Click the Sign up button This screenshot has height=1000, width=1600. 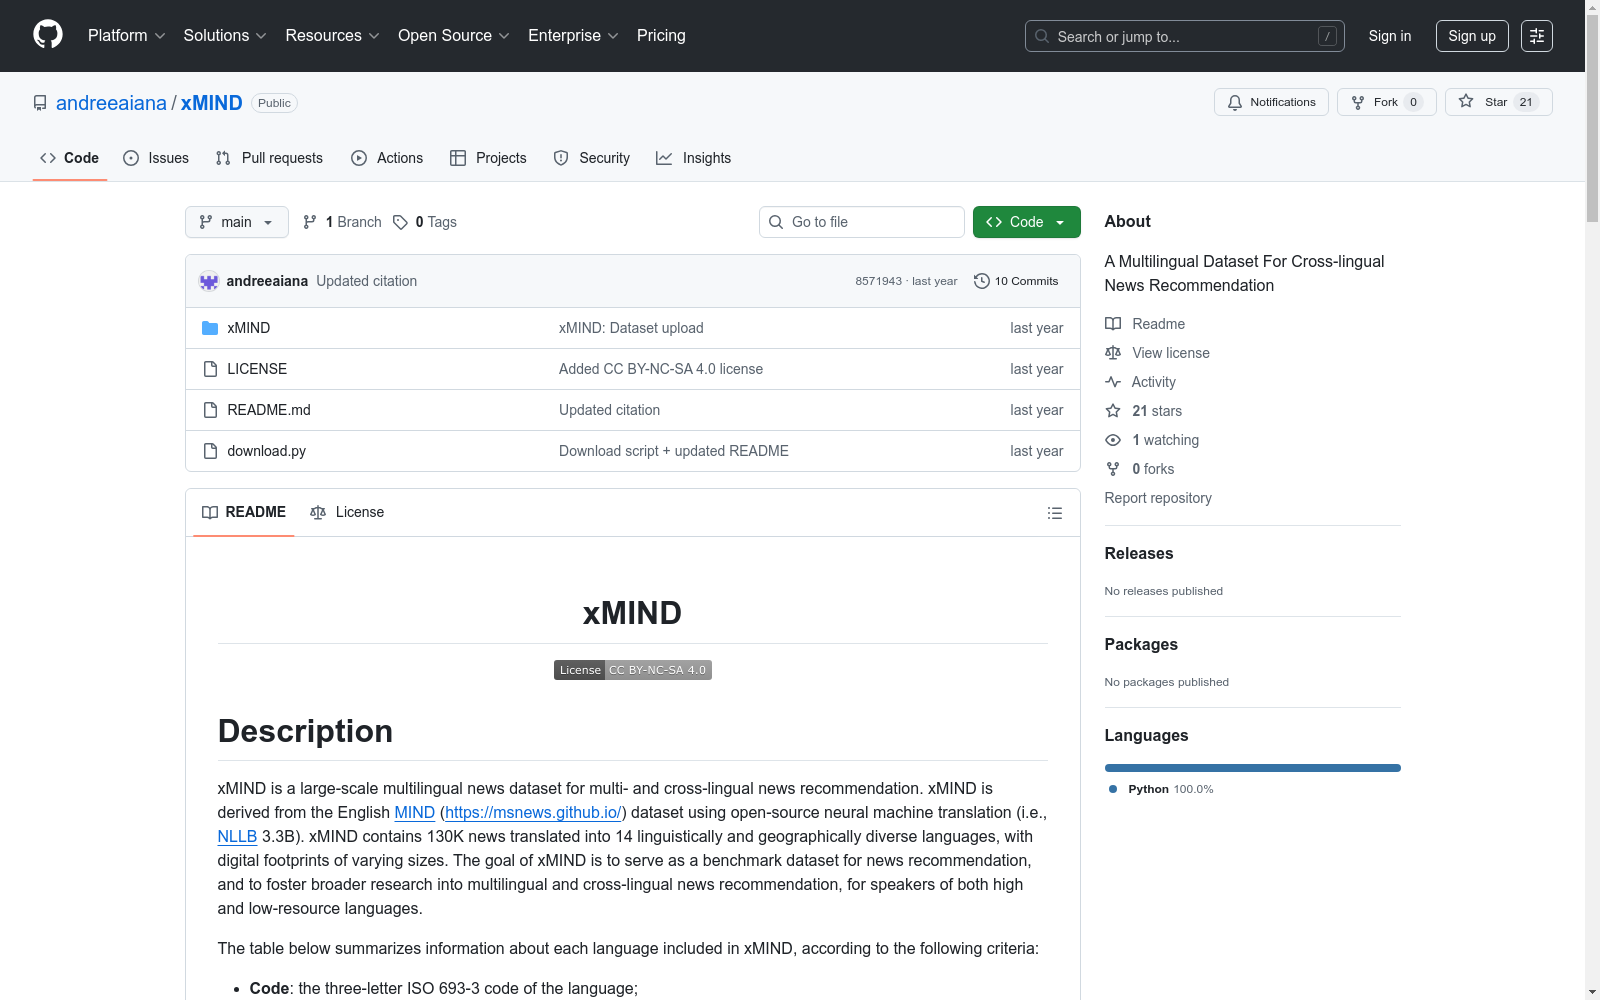1472,36
